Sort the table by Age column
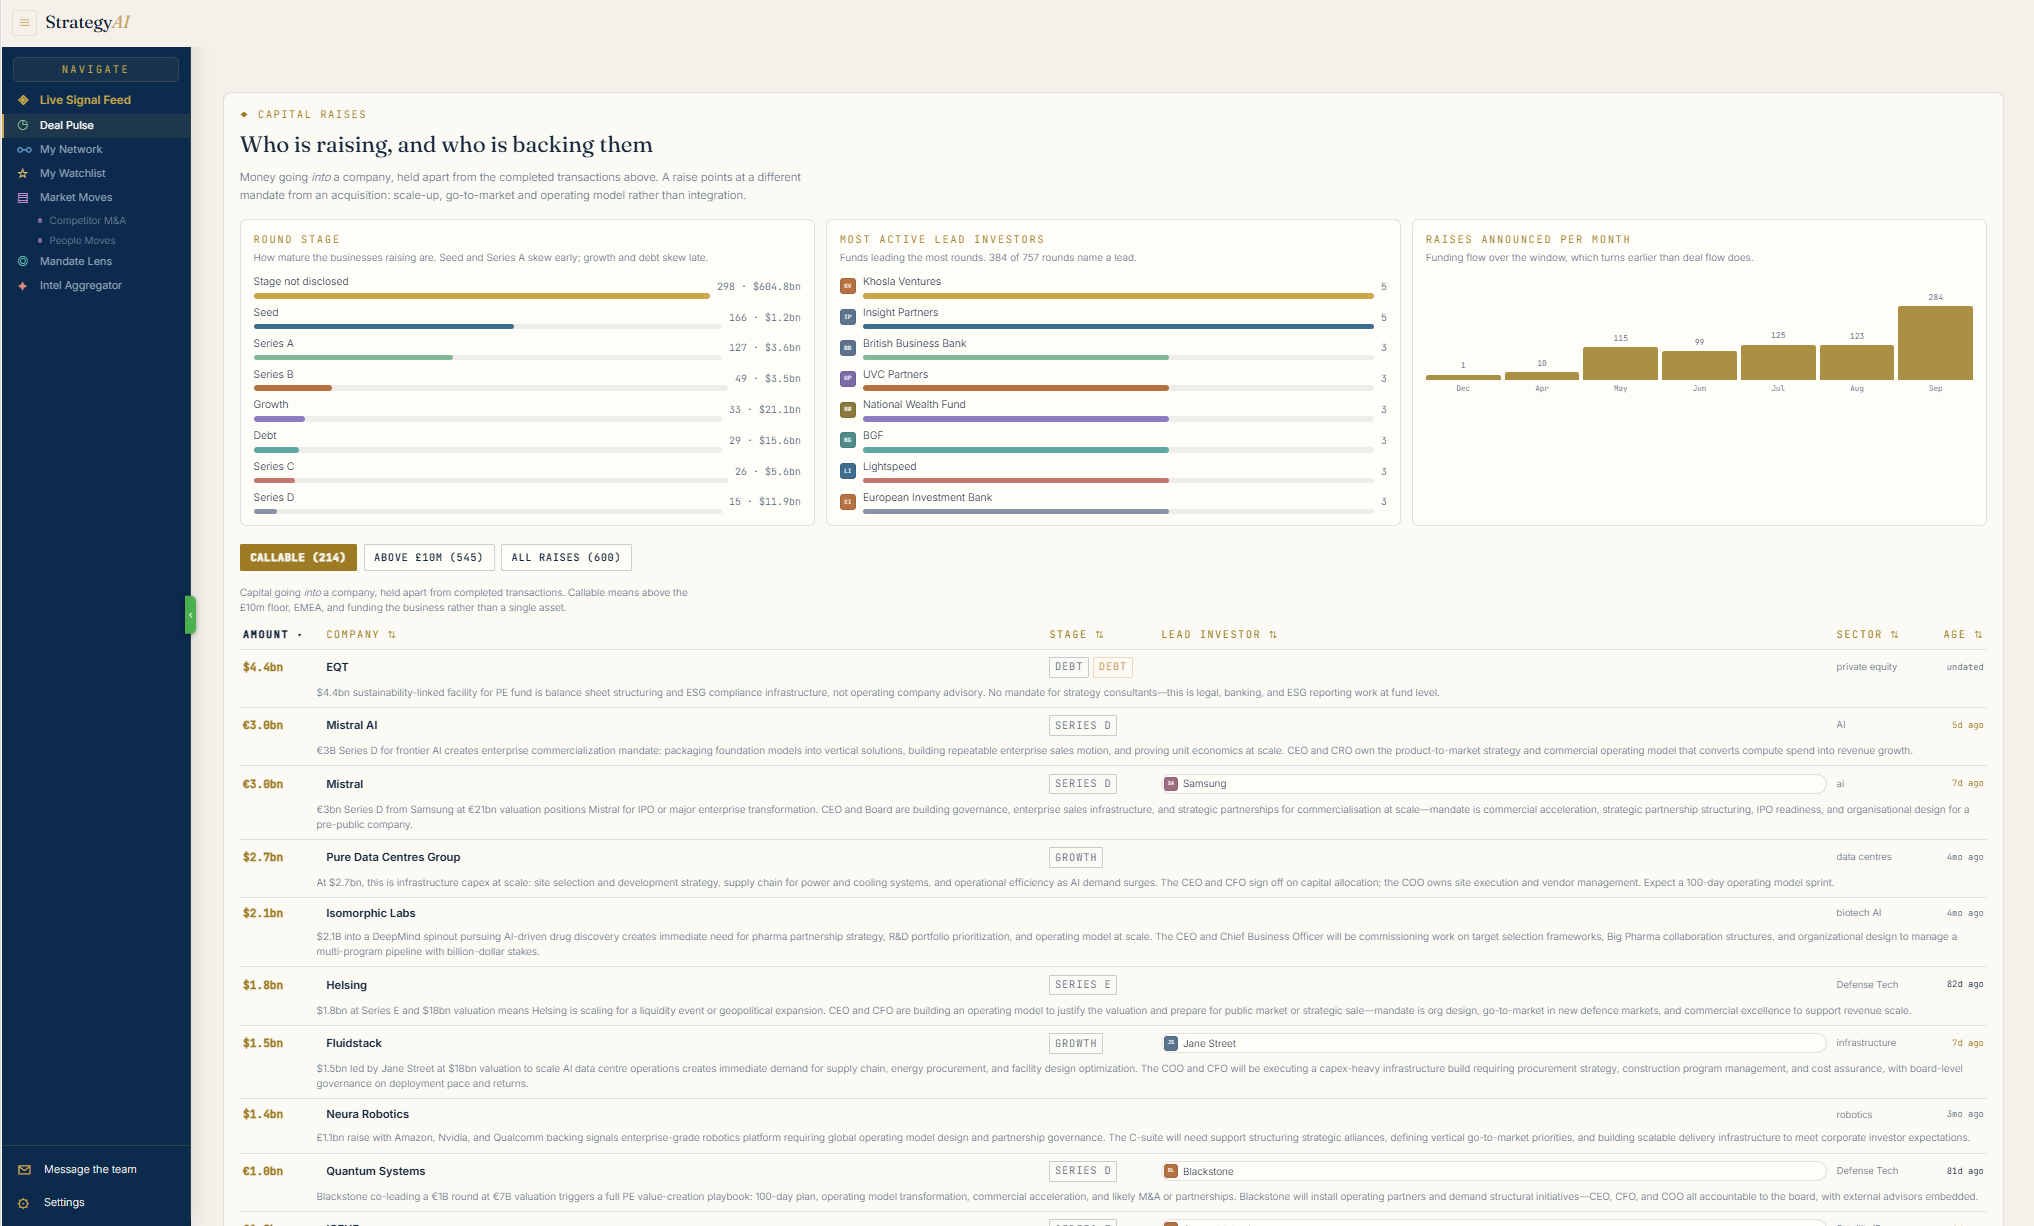 coord(1962,635)
